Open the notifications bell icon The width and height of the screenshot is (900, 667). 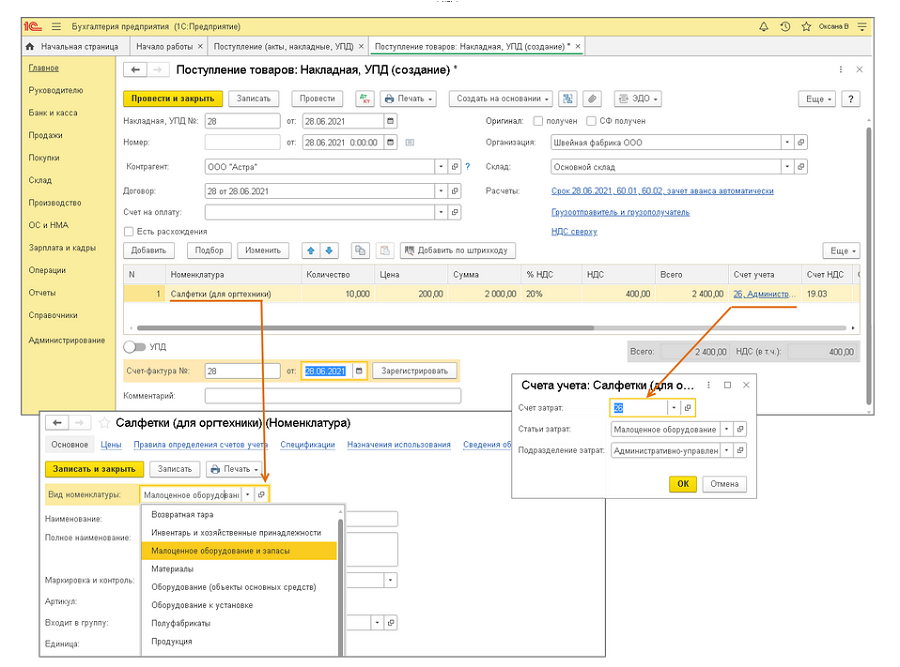point(764,26)
